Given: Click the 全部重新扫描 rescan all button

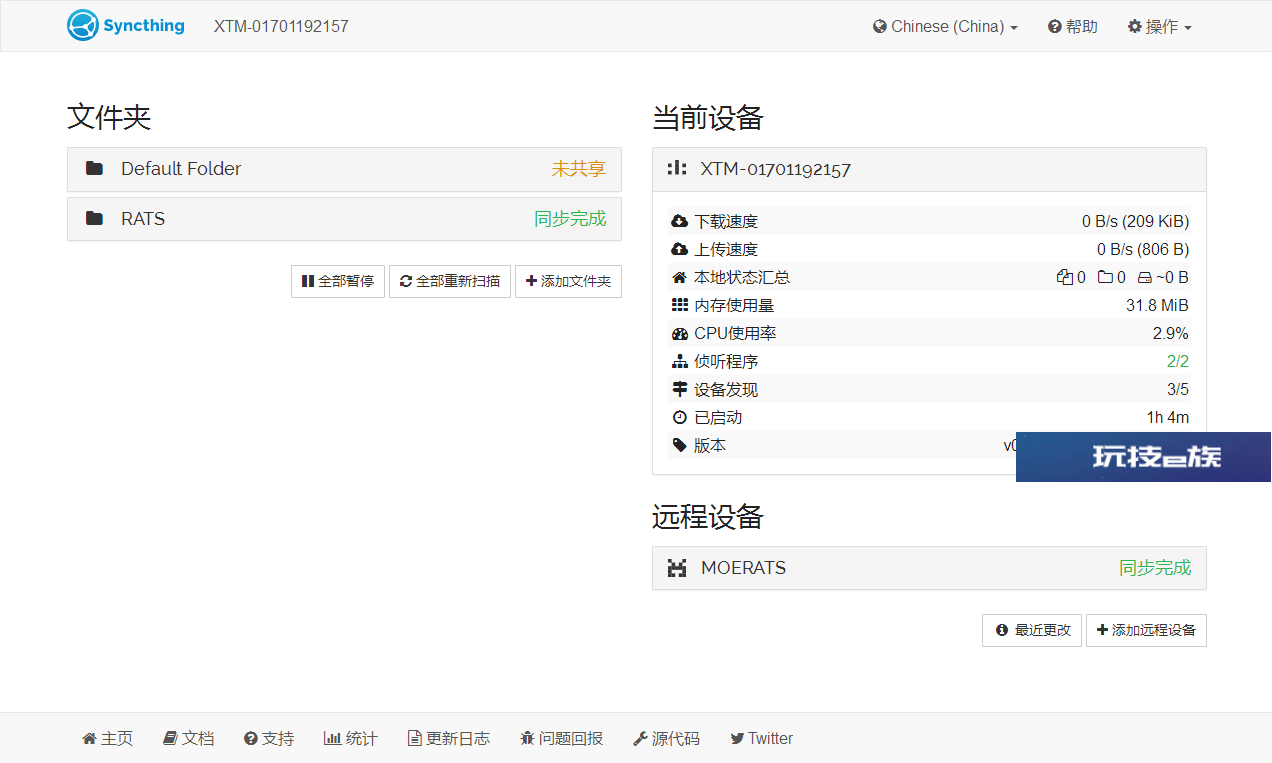Looking at the screenshot, I should (450, 282).
